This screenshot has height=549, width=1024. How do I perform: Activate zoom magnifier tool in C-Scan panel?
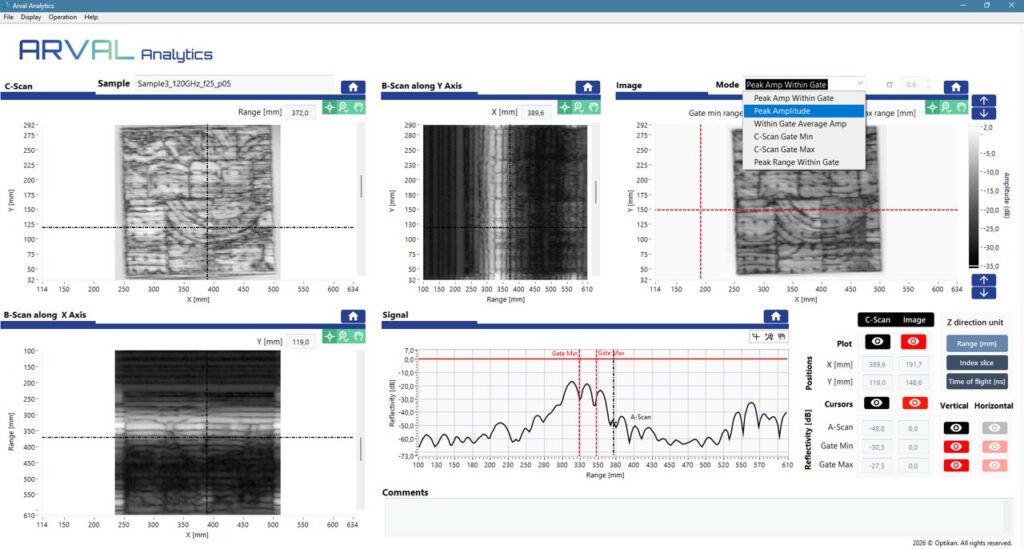pos(344,107)
